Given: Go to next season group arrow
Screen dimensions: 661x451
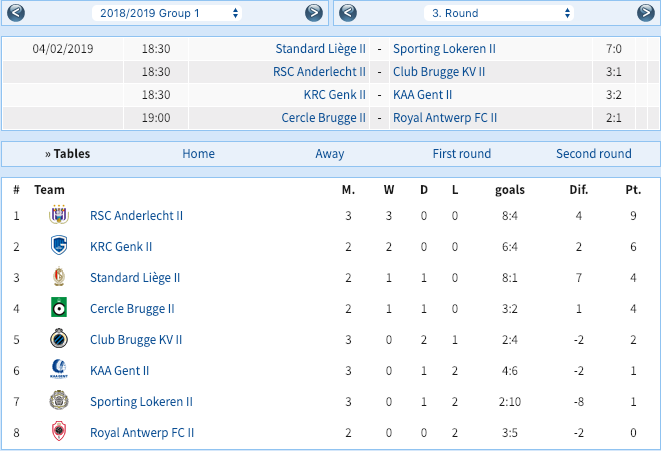Looking at the screenshot, I should pos(314,13).
